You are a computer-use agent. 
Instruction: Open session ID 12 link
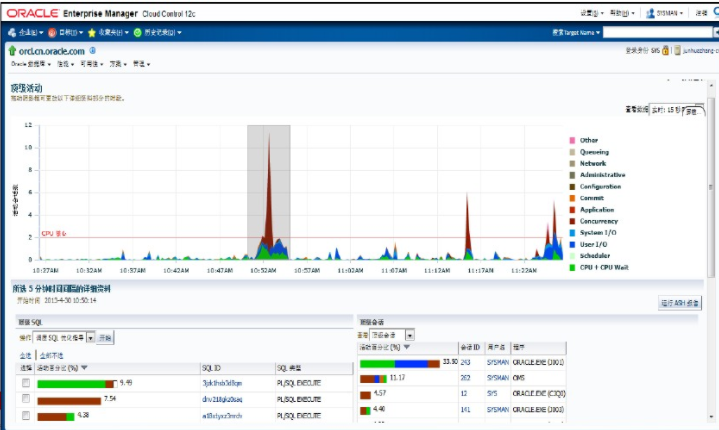click(x=464, y=394)
